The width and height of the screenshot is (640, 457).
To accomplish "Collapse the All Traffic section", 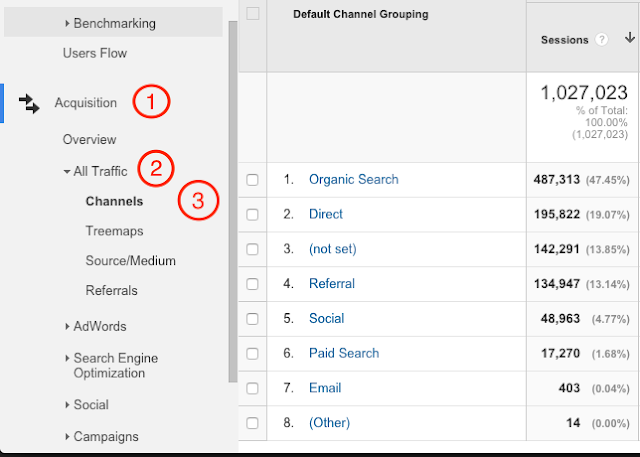I will (x=66, y=172).
